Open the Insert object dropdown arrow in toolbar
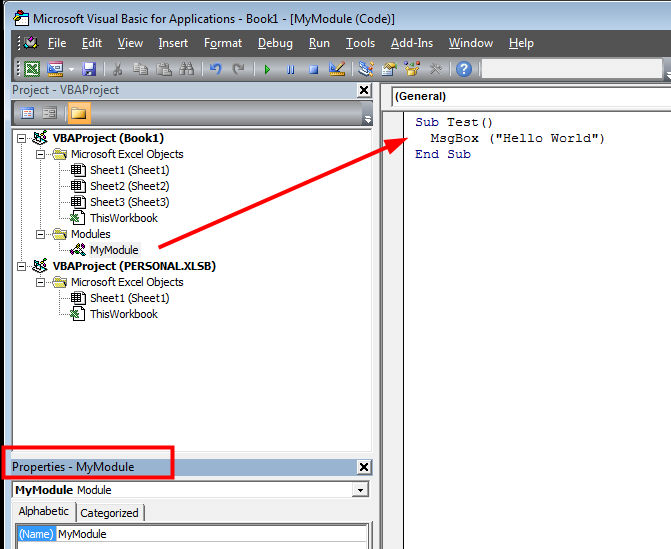This screenshot has width=671, height=549. click(71, 69)
